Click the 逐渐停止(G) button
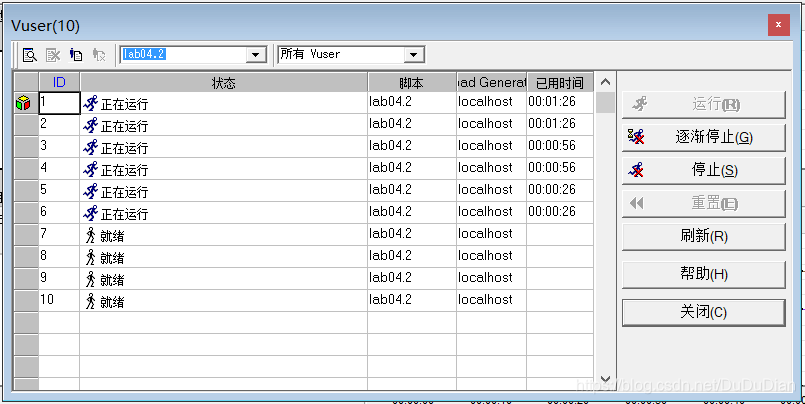 (703, 138)
